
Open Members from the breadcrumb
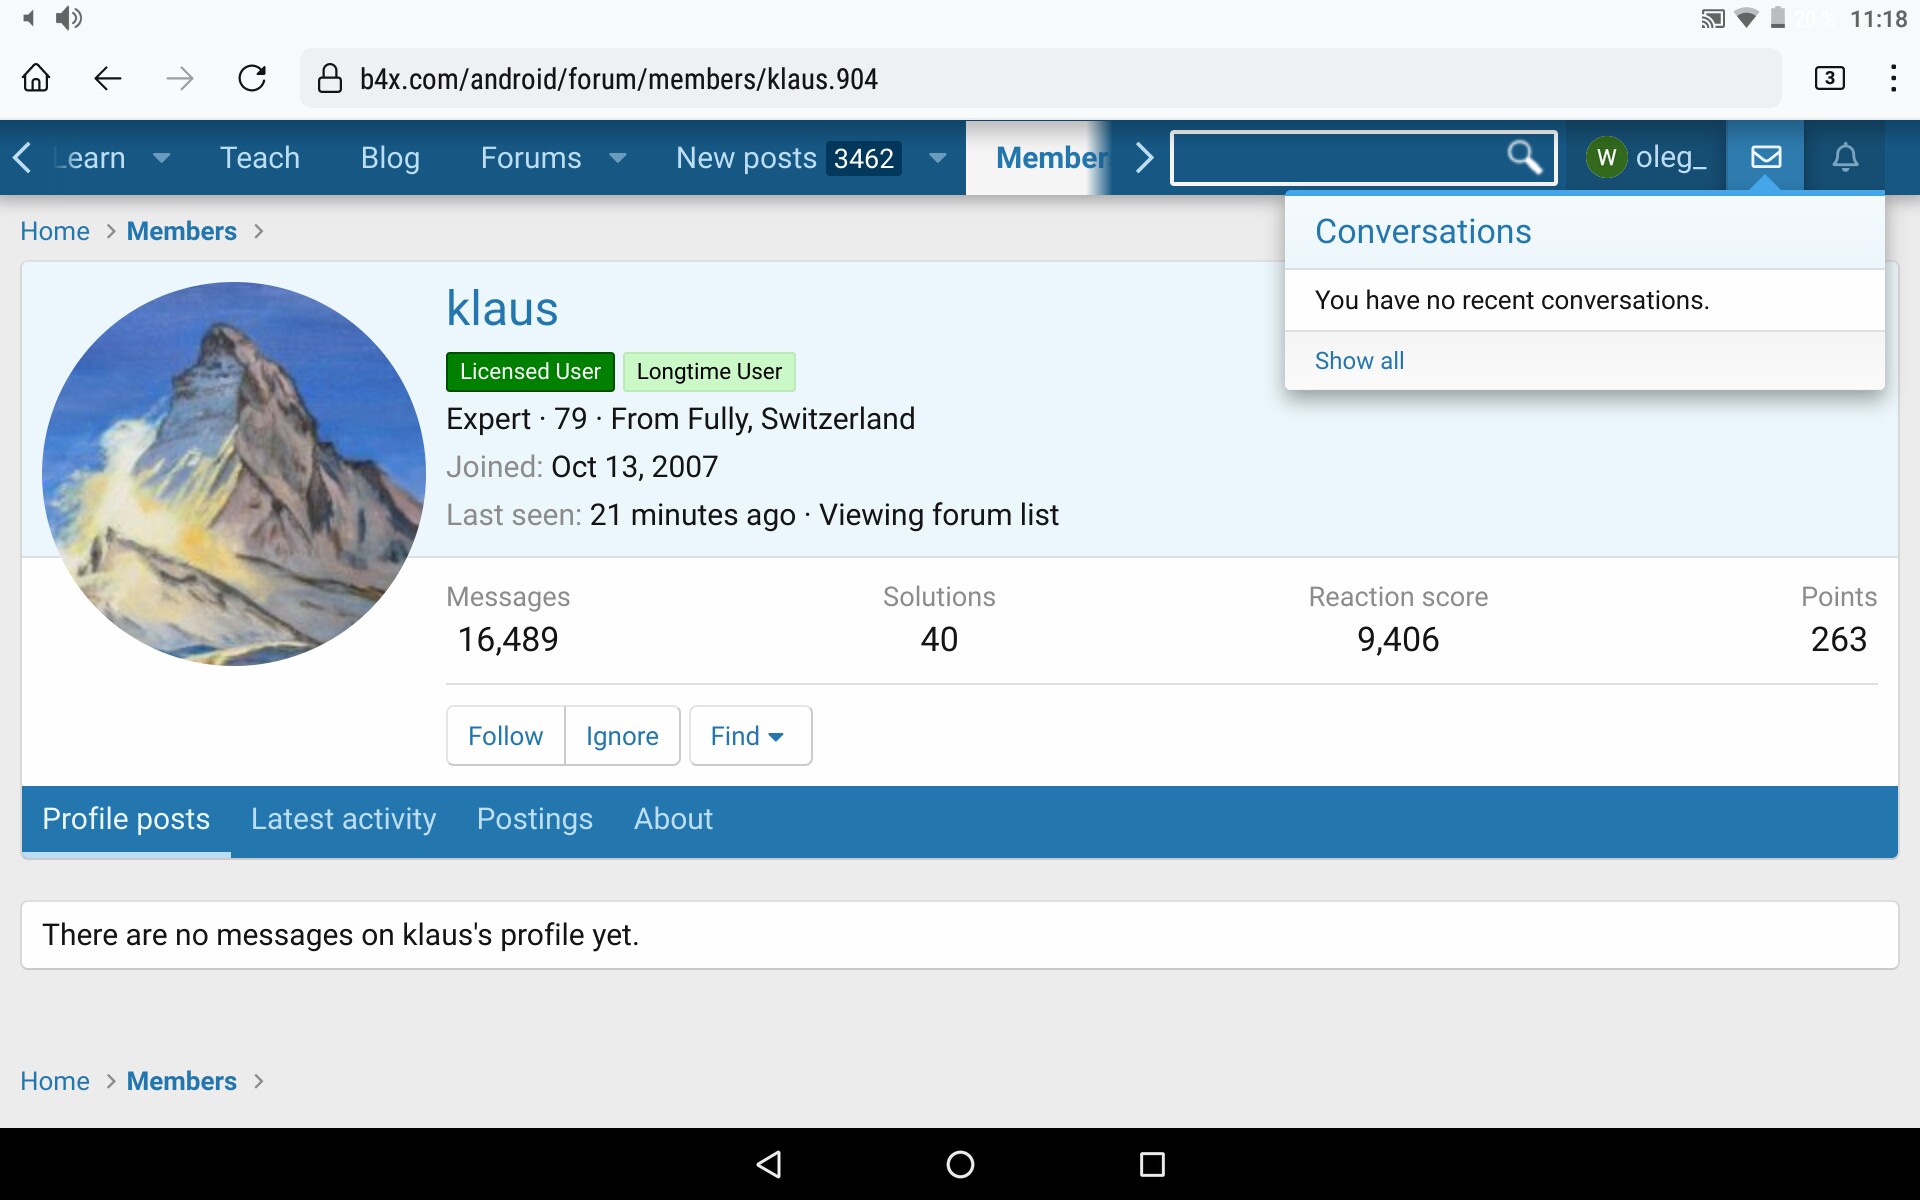click(x=181, y=231)
